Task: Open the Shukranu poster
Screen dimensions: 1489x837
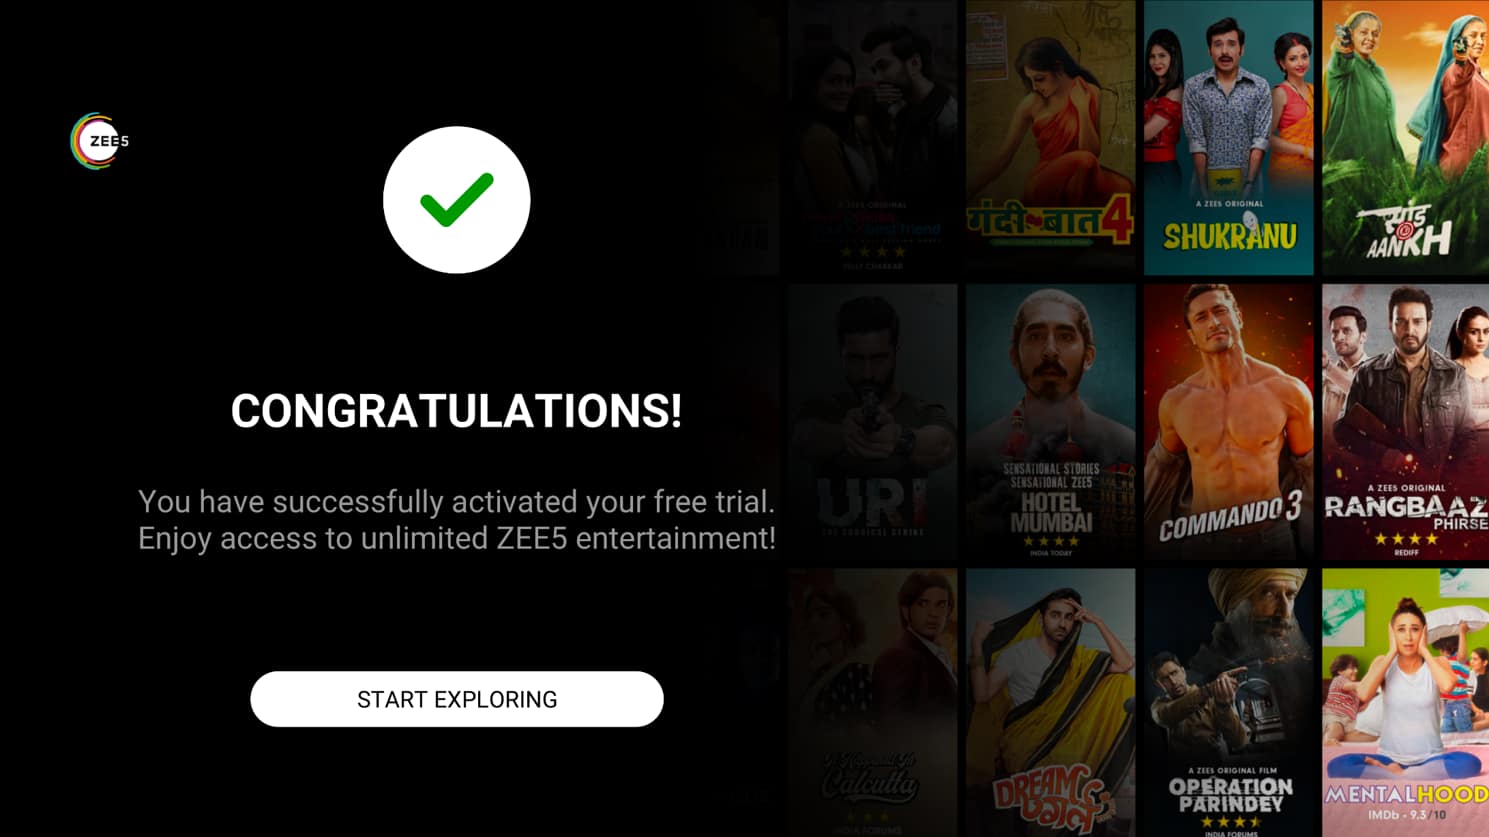Action: (x=1228, y=138)
